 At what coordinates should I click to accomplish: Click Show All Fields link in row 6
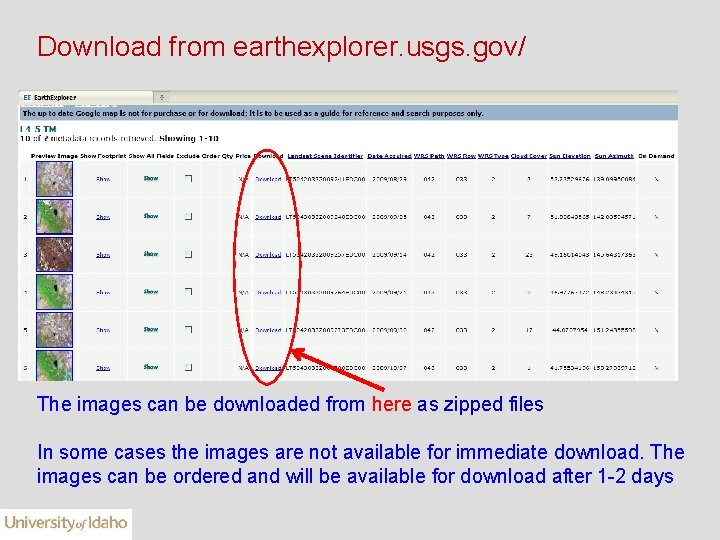(x=151, y=367)
